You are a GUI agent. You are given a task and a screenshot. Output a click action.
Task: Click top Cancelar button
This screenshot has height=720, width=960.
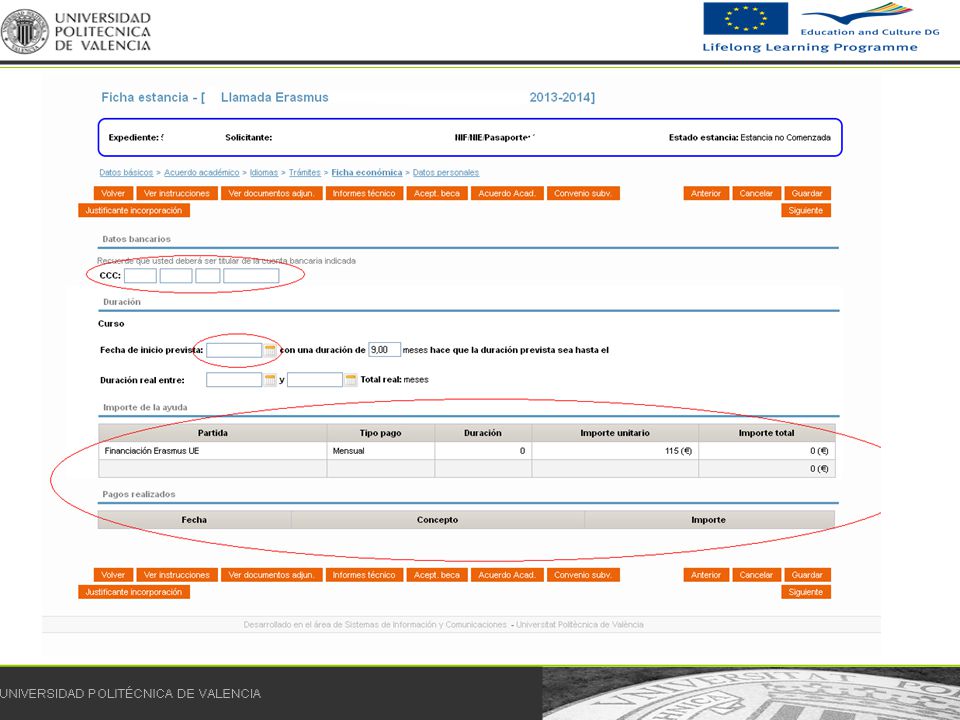point(756,193)
